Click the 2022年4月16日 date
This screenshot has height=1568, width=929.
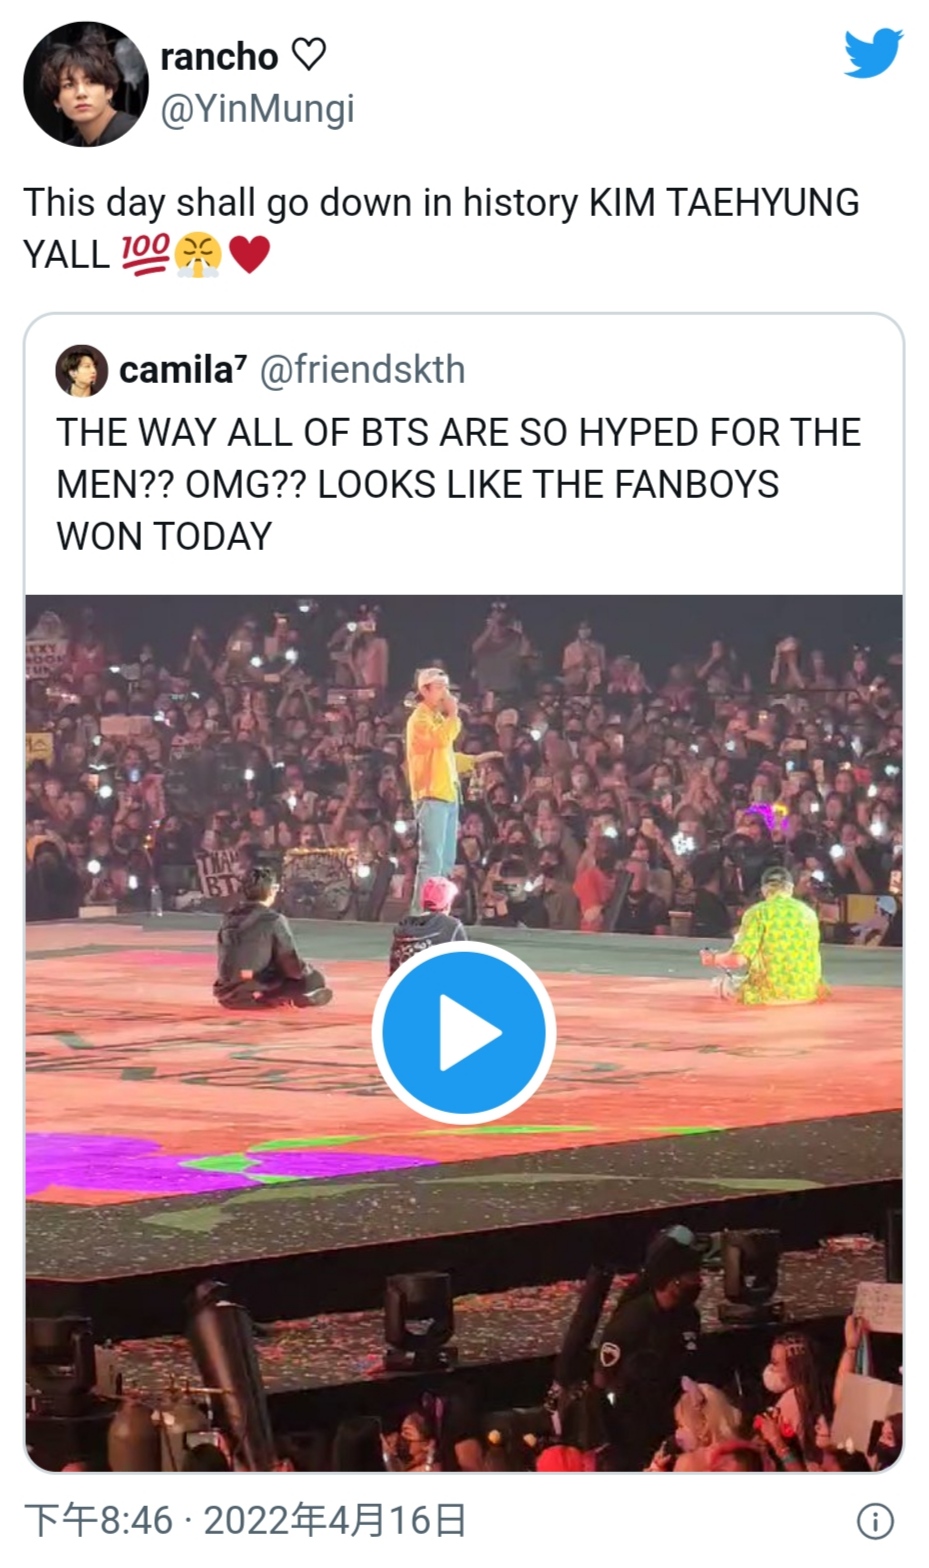click(x=335, y=1521)
